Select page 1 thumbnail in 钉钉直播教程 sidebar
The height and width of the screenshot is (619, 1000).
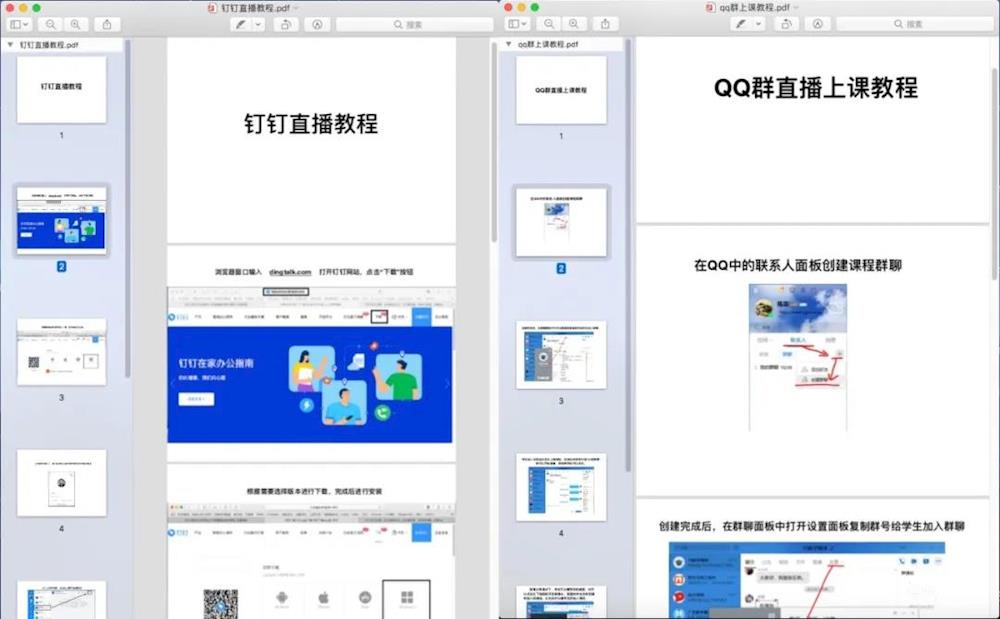point(61,89)
